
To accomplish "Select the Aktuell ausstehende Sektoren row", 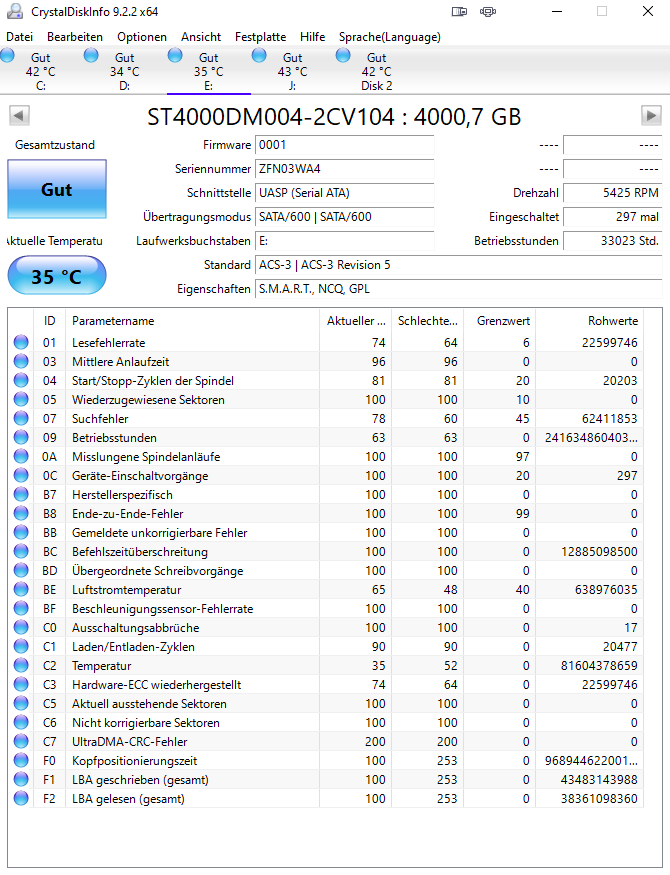I will pos(326,704).
